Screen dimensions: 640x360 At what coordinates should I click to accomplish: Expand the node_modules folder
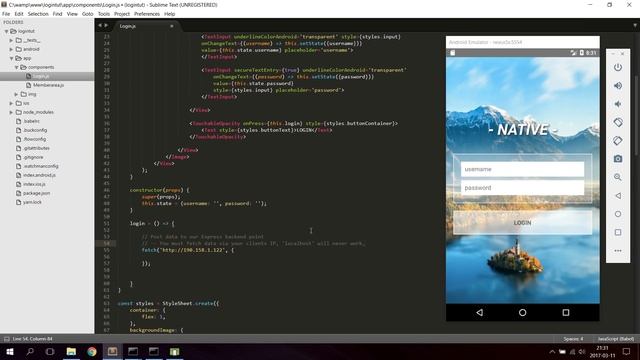pyautogui.click(x=11, y=112)
